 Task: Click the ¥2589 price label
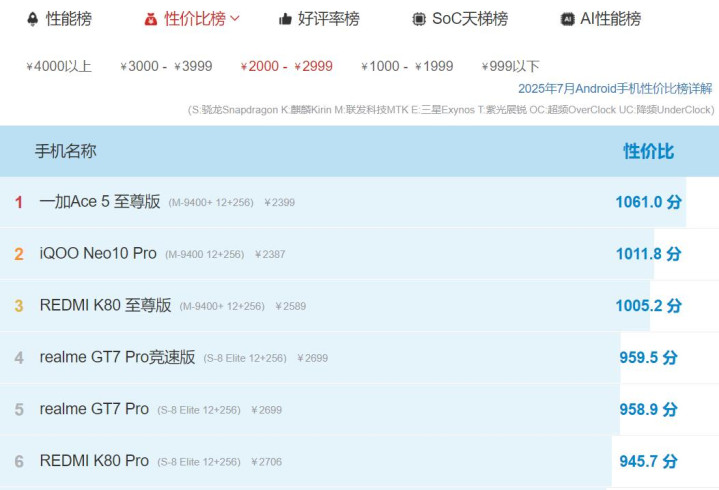tap(291, 306)
